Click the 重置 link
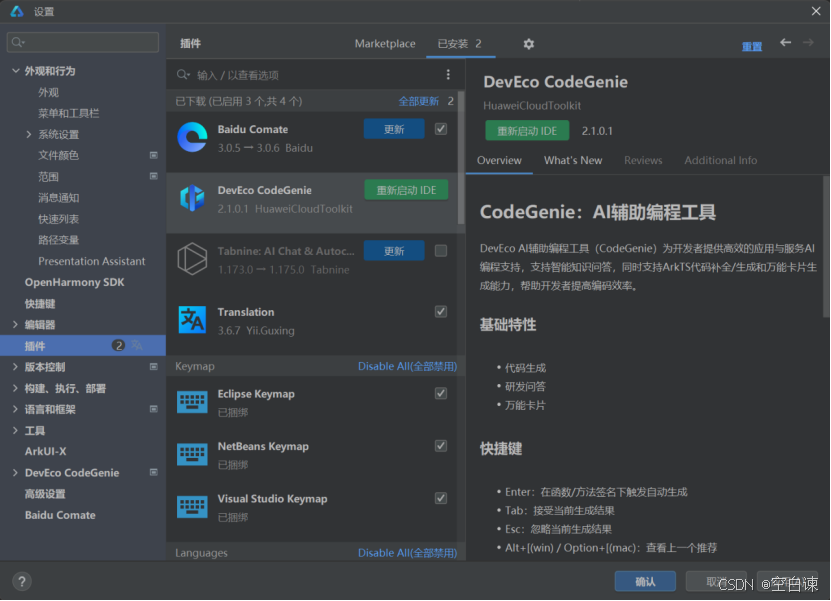Viewport: 831px width, 601px height. [x=752, y=47]
